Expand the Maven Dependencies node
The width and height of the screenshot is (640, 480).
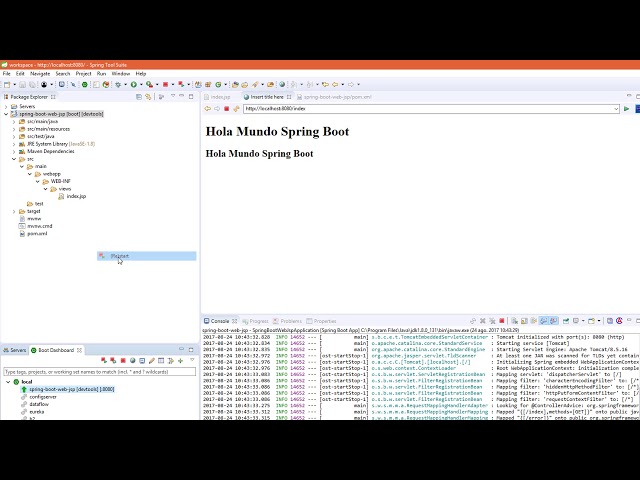coord(14,151)
